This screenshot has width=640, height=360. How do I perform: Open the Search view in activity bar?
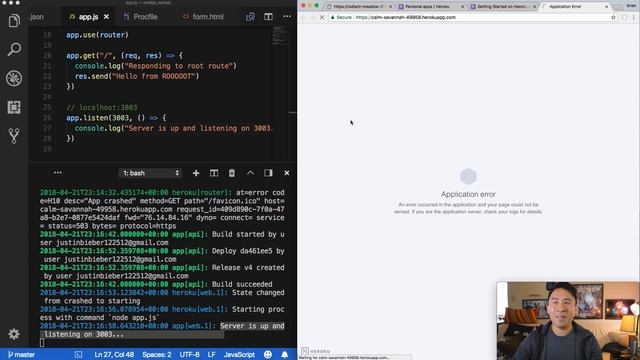pos(14,49)
